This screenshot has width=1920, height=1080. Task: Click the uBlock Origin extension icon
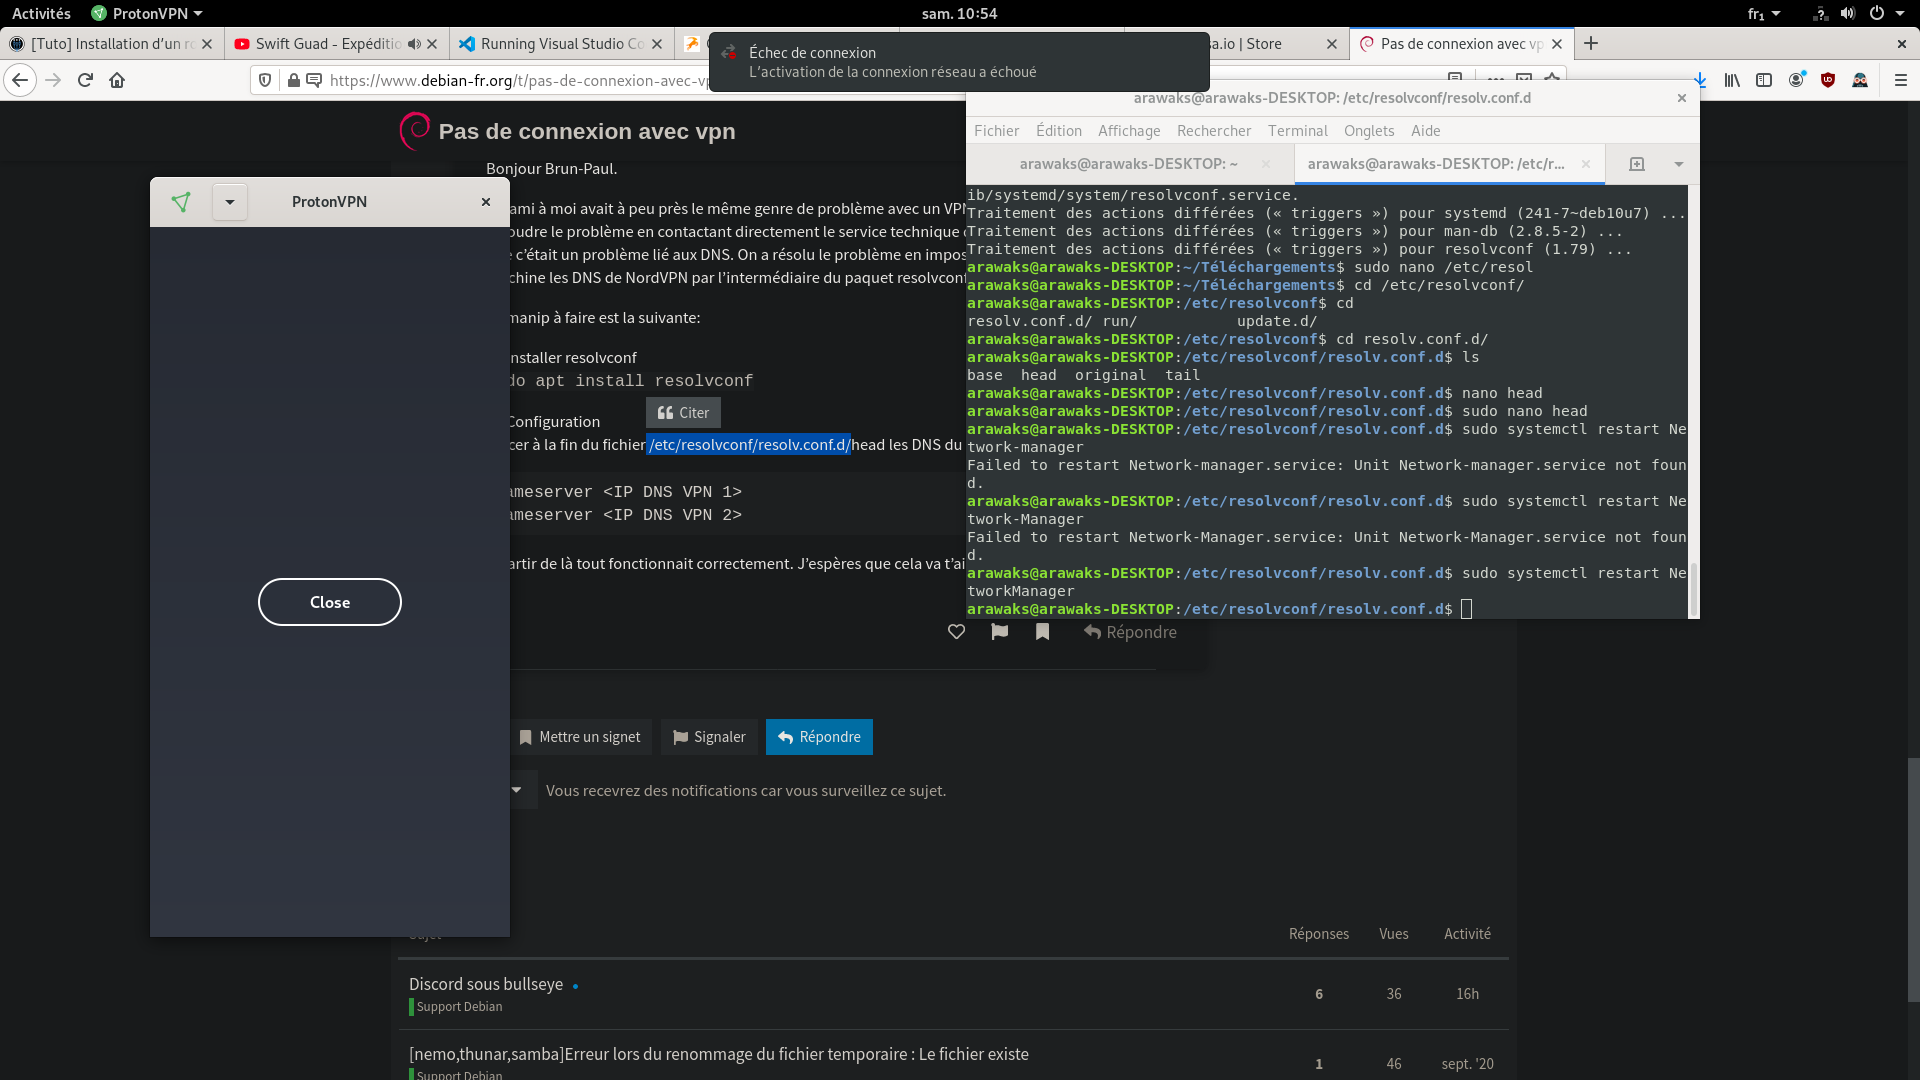click(x=1828, y=80)
